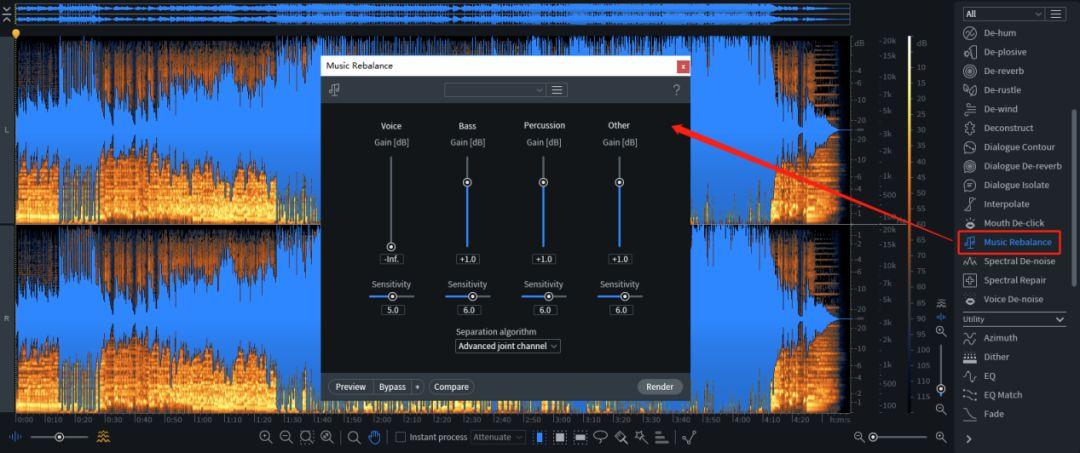Open the Spectral Repair module
Viewport: 1080px width, 453px height.
[1015, 280]
